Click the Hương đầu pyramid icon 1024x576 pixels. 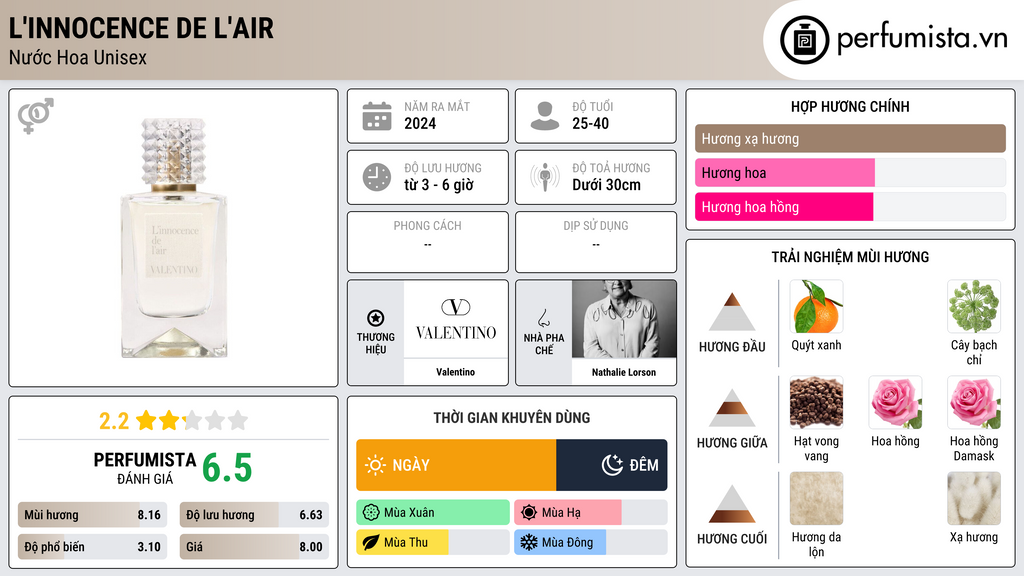tap(732, 312)
